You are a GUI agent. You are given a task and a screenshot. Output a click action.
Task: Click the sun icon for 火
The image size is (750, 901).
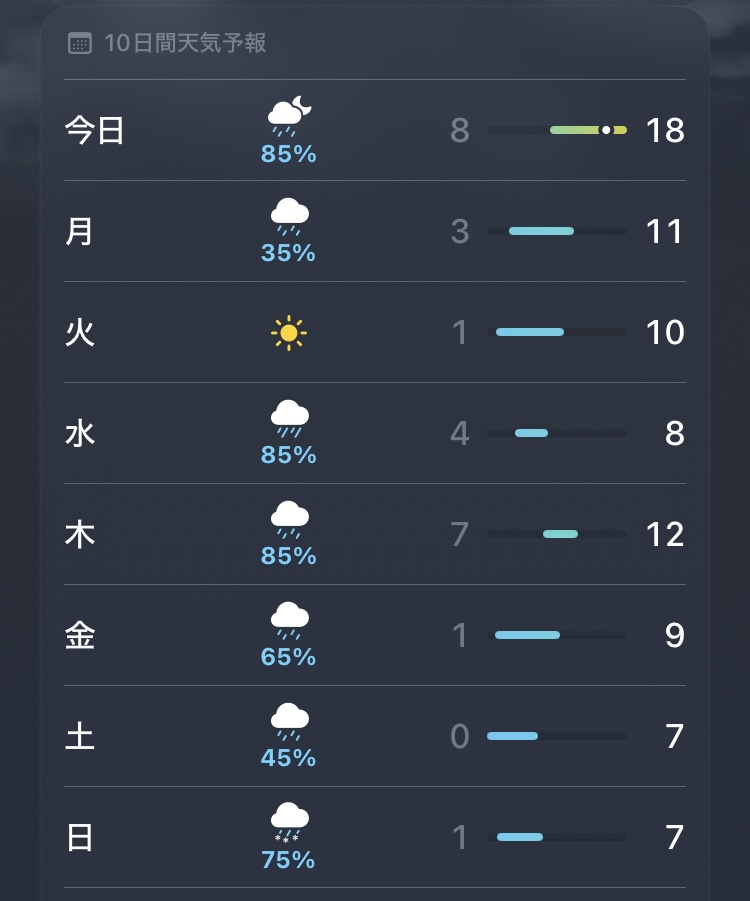[x=289, y=332]
